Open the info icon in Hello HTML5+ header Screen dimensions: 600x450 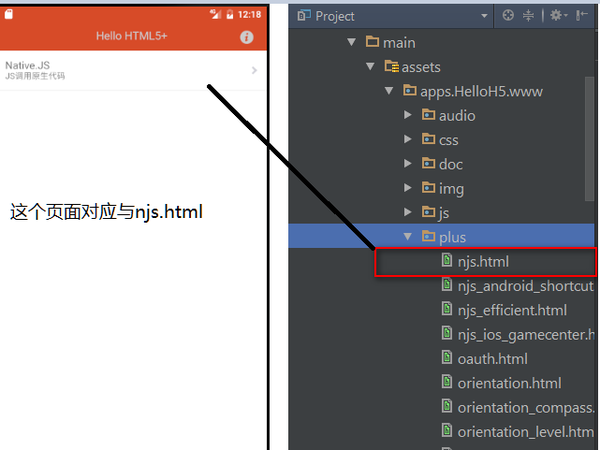point(246,37)
